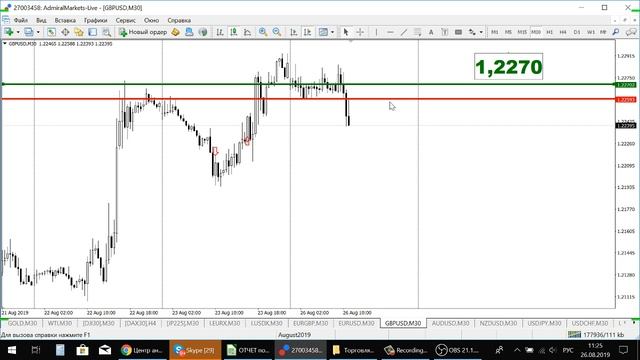
Task: Select the crosshair tool
Action: (360, 32)
